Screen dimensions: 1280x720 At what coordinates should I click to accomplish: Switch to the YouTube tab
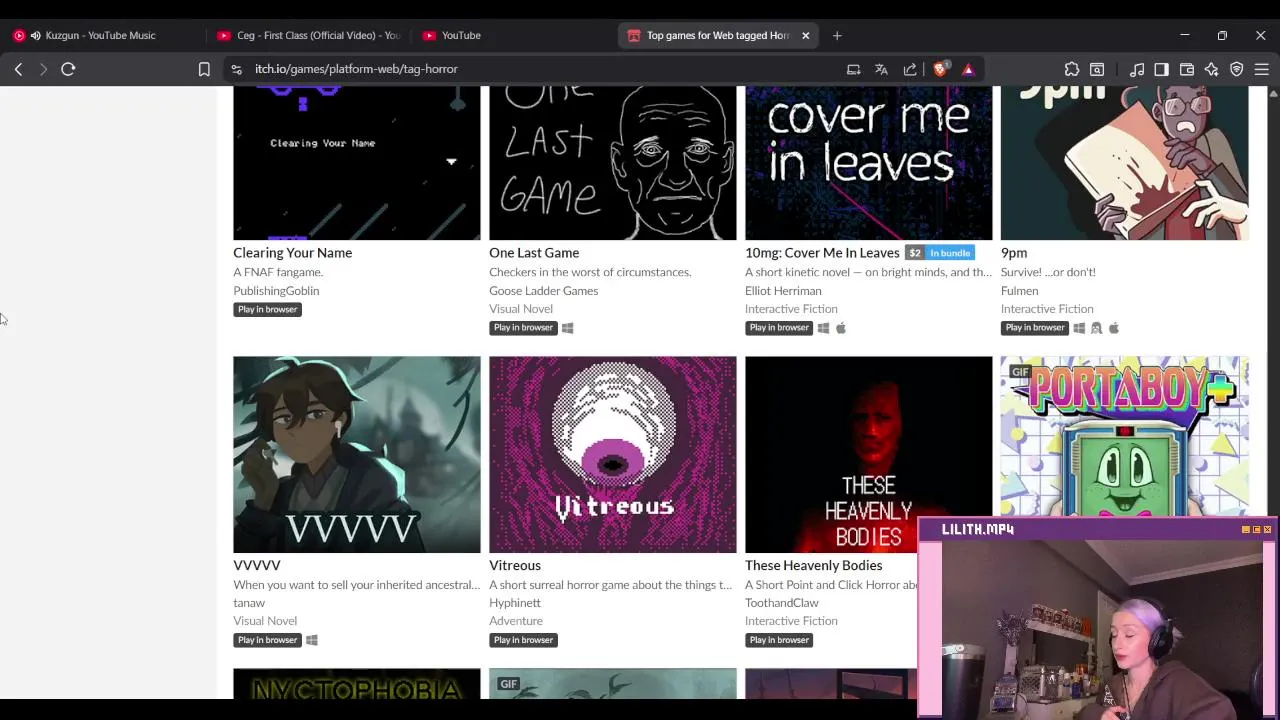(x=512, y=35)
